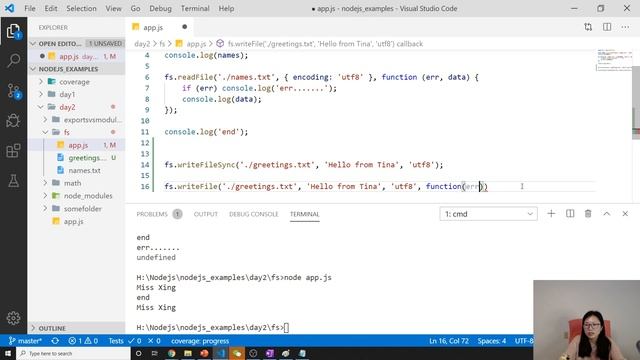The width and height of the screenshot is (640, 360).
Task: Click the Tests status bar item
Action: pos(116,341)
